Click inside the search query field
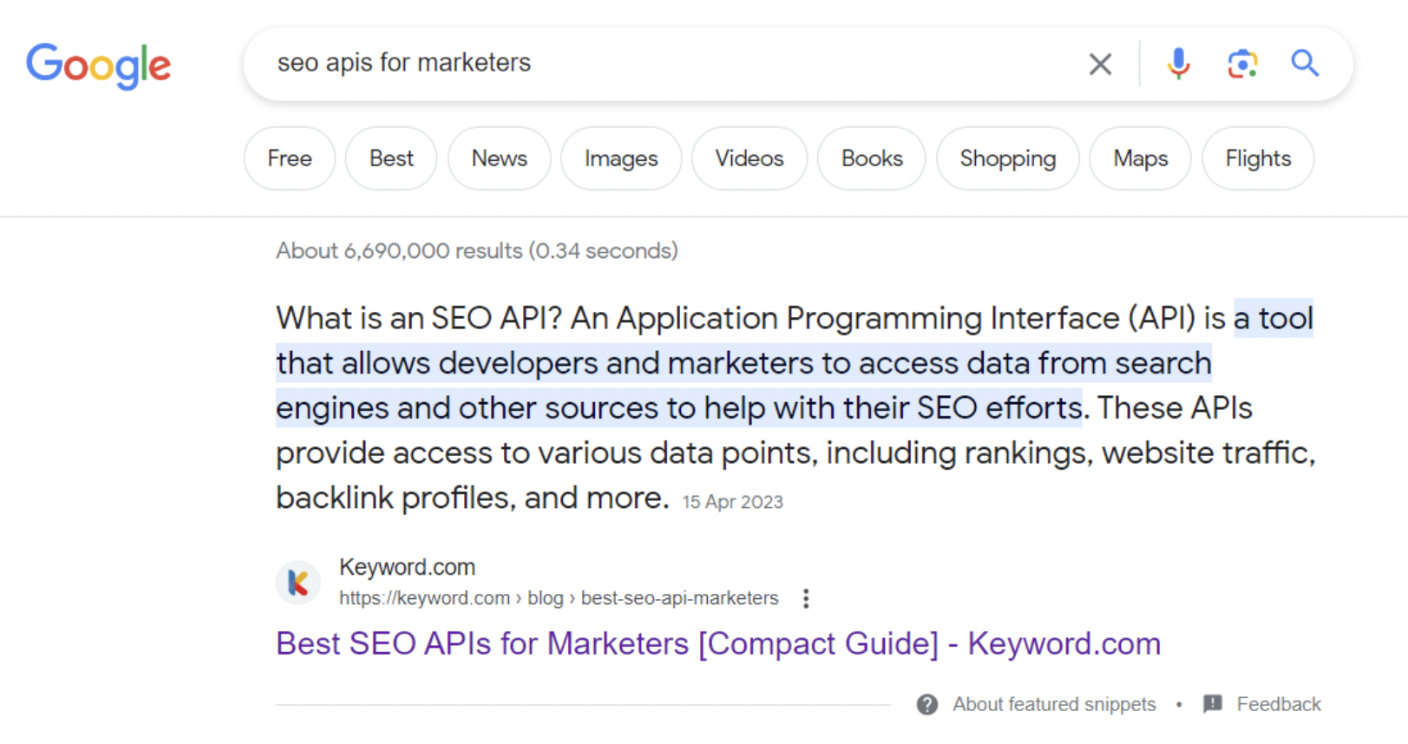Viewport: 1408px width, 744px height. [x=600, y=63]
